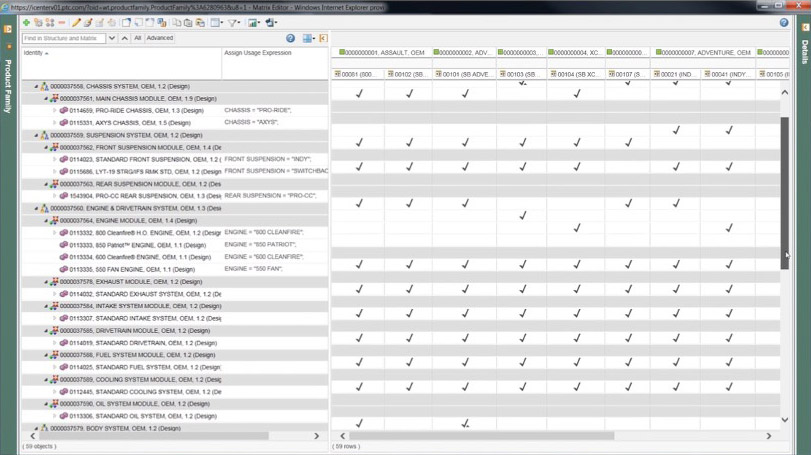Image resolution: width=811 pixels, height=455 pixels.
Task: Click the green plus add icon
Action: 26,22
